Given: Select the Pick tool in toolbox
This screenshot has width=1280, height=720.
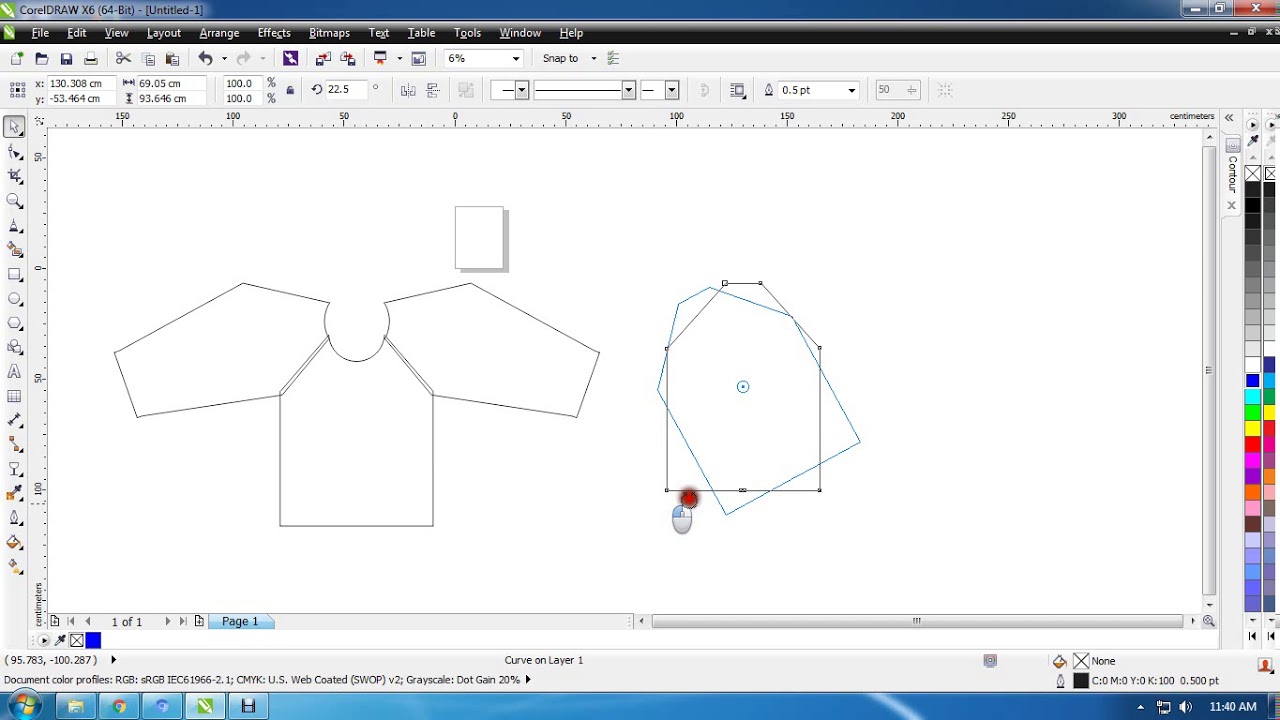Looking at the screenshot, I should (15, 127).
